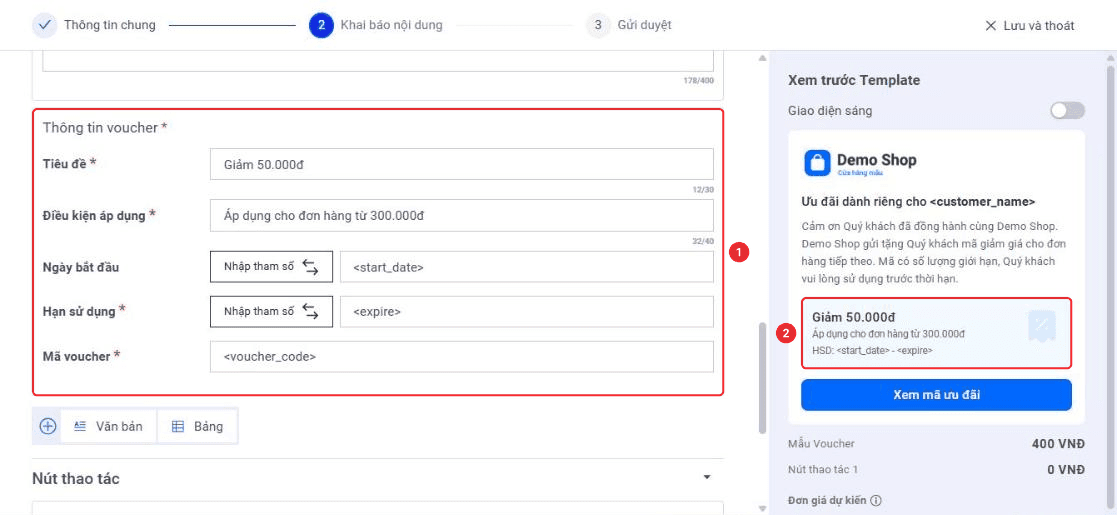This screenshot has width=1117, height=515.
Task: Click the <expire> parameter field
Action: pyautogui.click(x=526, y=311)
